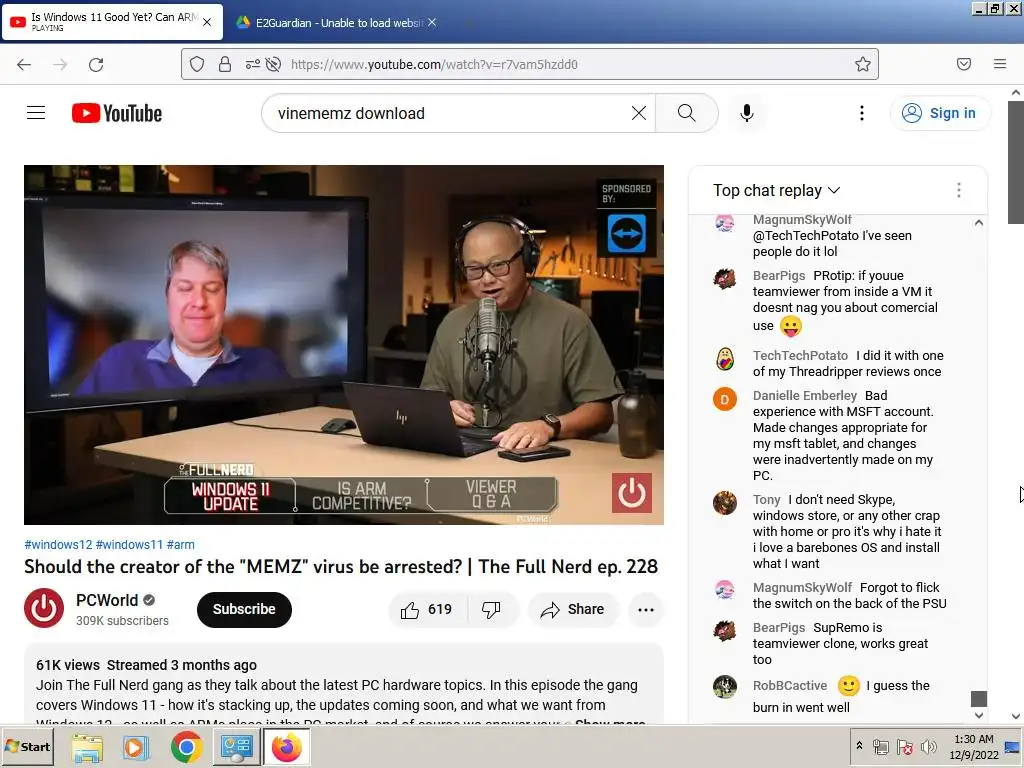Open MagnumSkyWolf avatar on PSU message
Image resolution: width=1024 pixels, height=768 pixels.
(x=724, y=589)
